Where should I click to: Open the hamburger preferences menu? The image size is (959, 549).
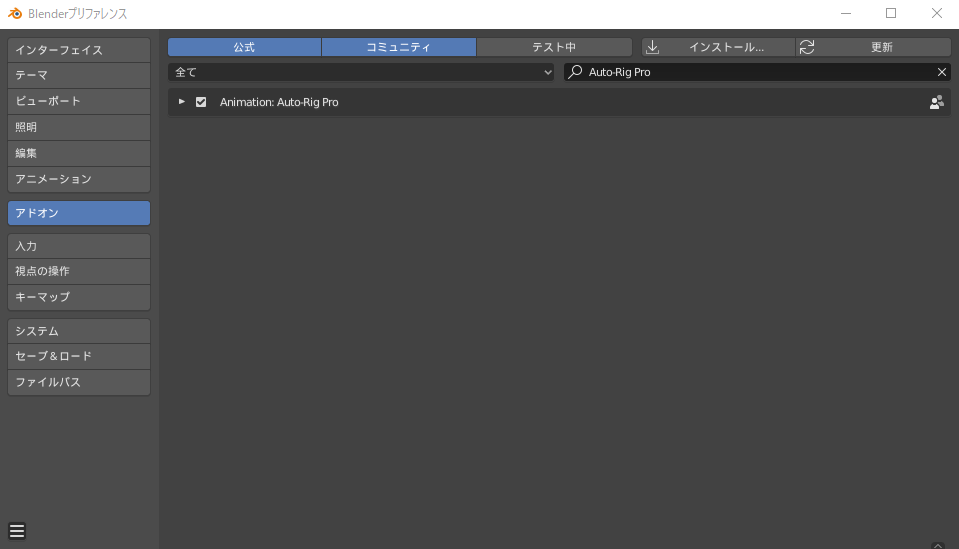point(17,531)
